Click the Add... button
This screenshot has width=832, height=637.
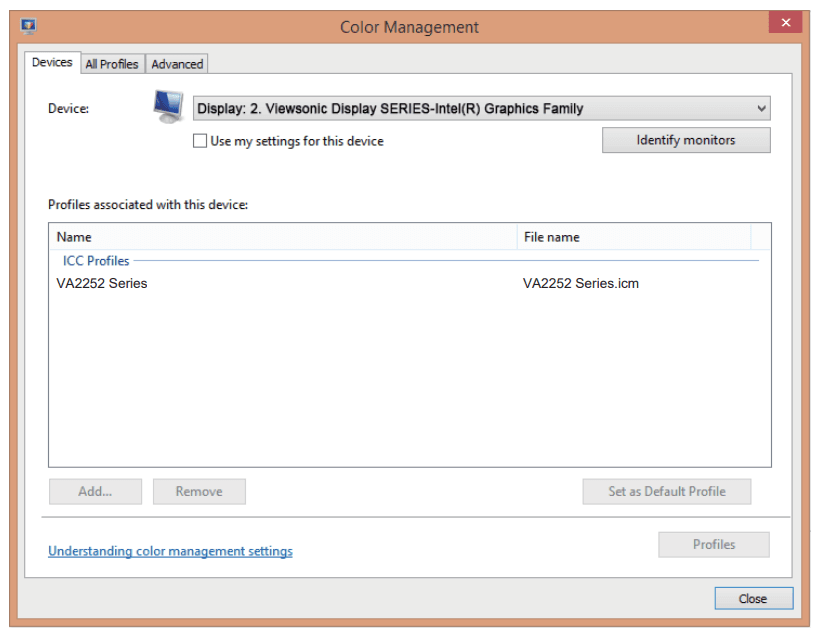(95, 491)
